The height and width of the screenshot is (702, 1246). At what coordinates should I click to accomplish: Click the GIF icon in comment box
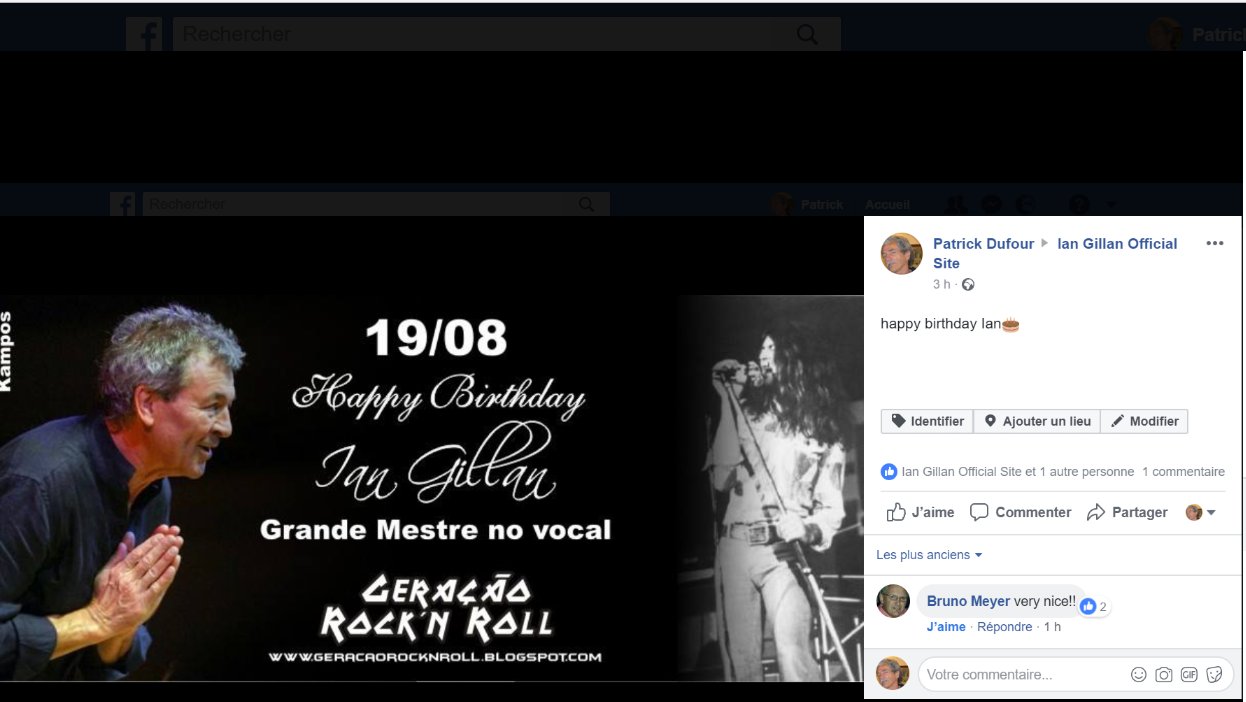pyautogui.click(x=1189, y=674)
